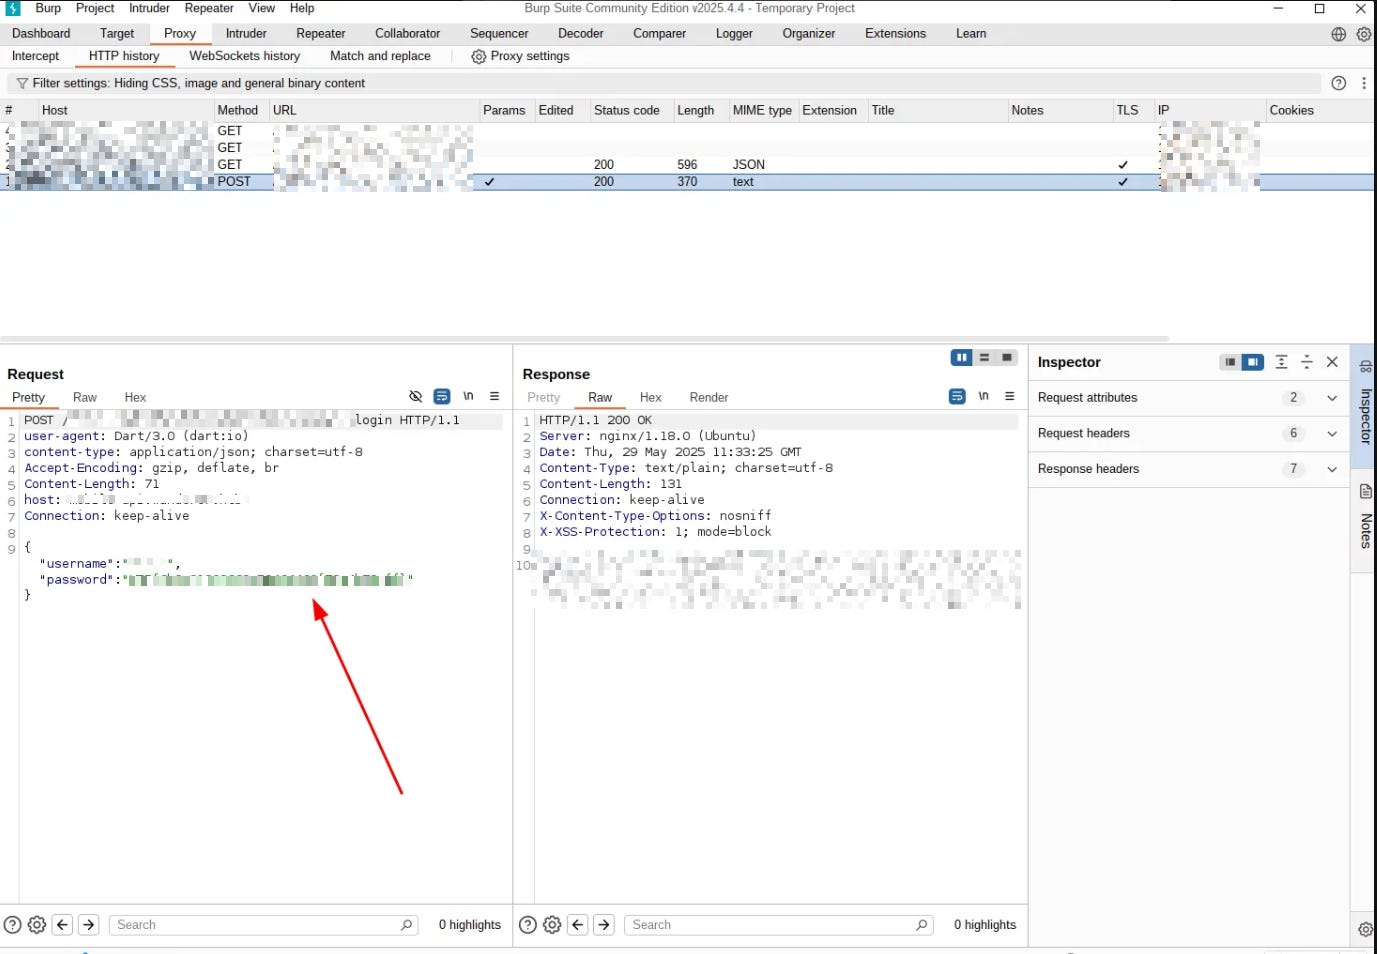Switch Response view to Hex
The height and width of the screenshot is (954, 1377).
[651, 398]
